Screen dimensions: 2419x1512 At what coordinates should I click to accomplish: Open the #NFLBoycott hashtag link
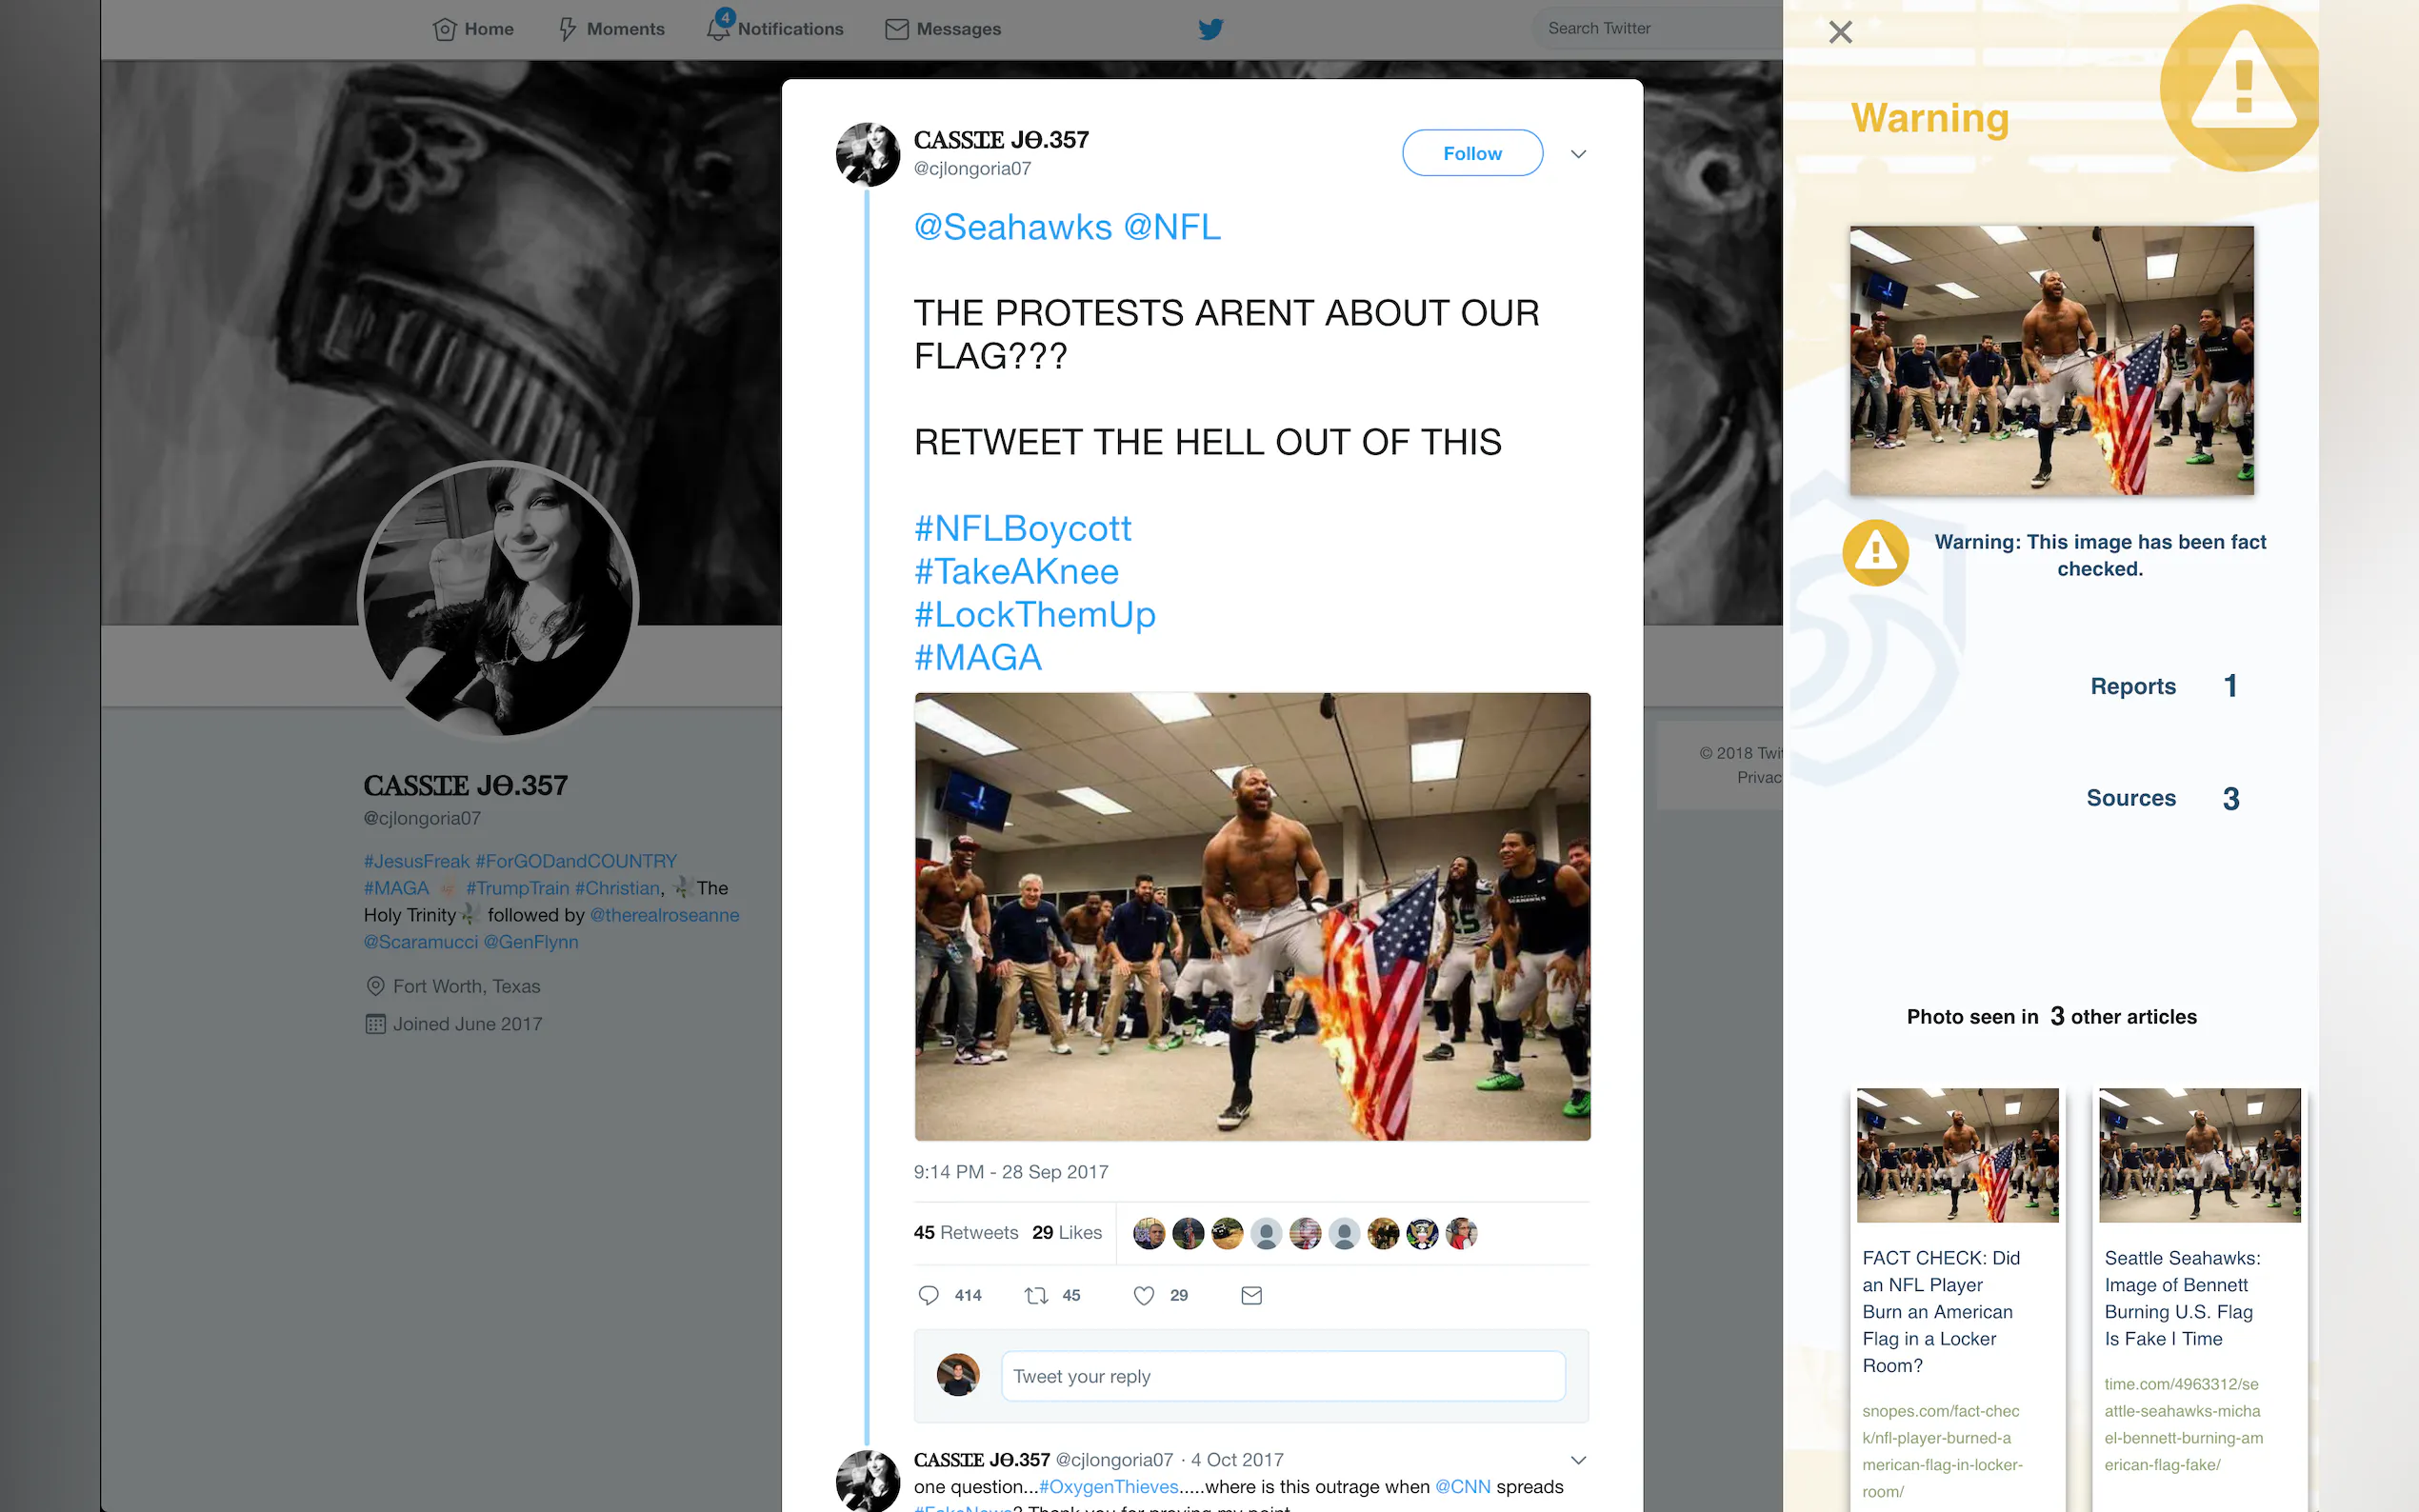[1022, 528]
